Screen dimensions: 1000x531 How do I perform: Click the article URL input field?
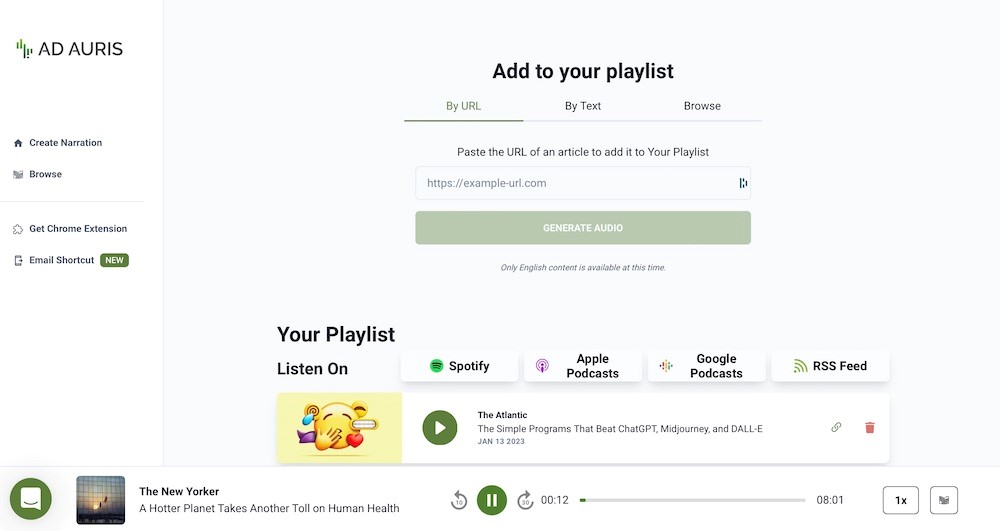tap(575, 183)
